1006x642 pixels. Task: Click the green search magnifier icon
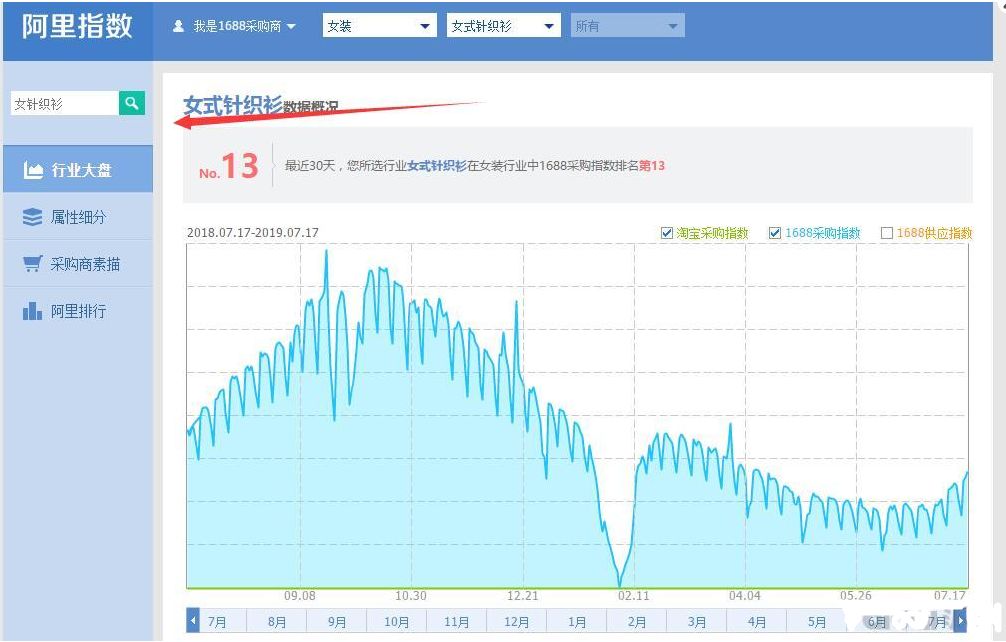(x=132, y=103)
